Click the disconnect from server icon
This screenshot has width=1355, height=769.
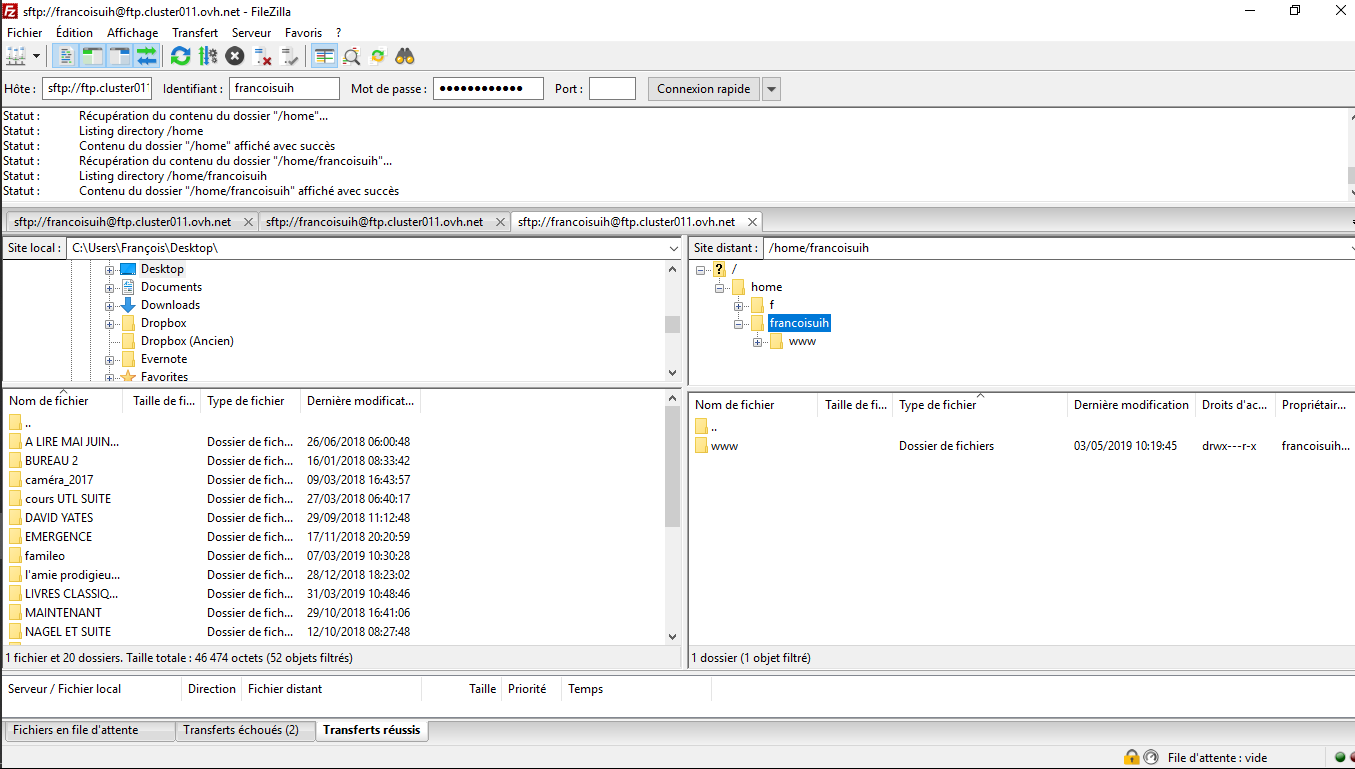click(x=262, y=56)
